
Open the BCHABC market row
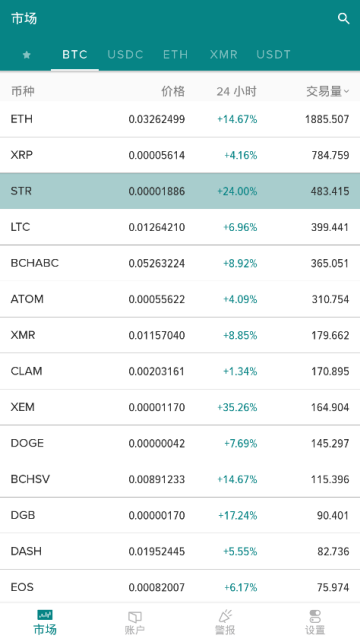[x=180, y=263]
